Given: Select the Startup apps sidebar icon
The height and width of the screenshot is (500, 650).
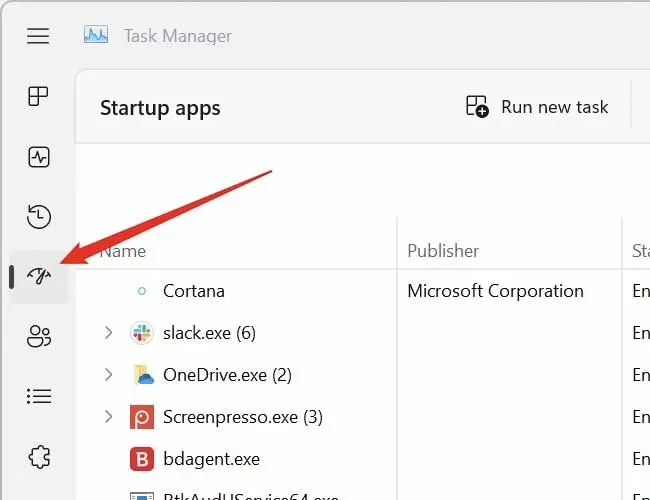Looking at the screenshot, I should pyautogui.click(x=38, y=277).
